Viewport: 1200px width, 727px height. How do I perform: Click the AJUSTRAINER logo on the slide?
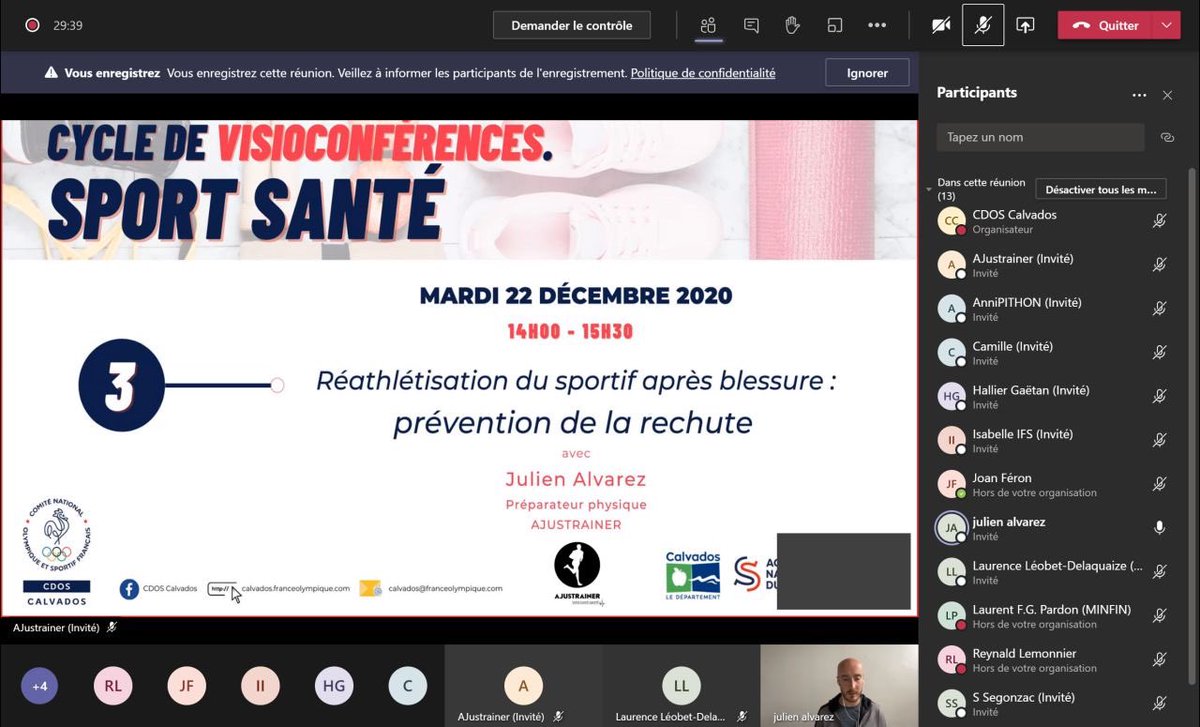click(577, 573)
